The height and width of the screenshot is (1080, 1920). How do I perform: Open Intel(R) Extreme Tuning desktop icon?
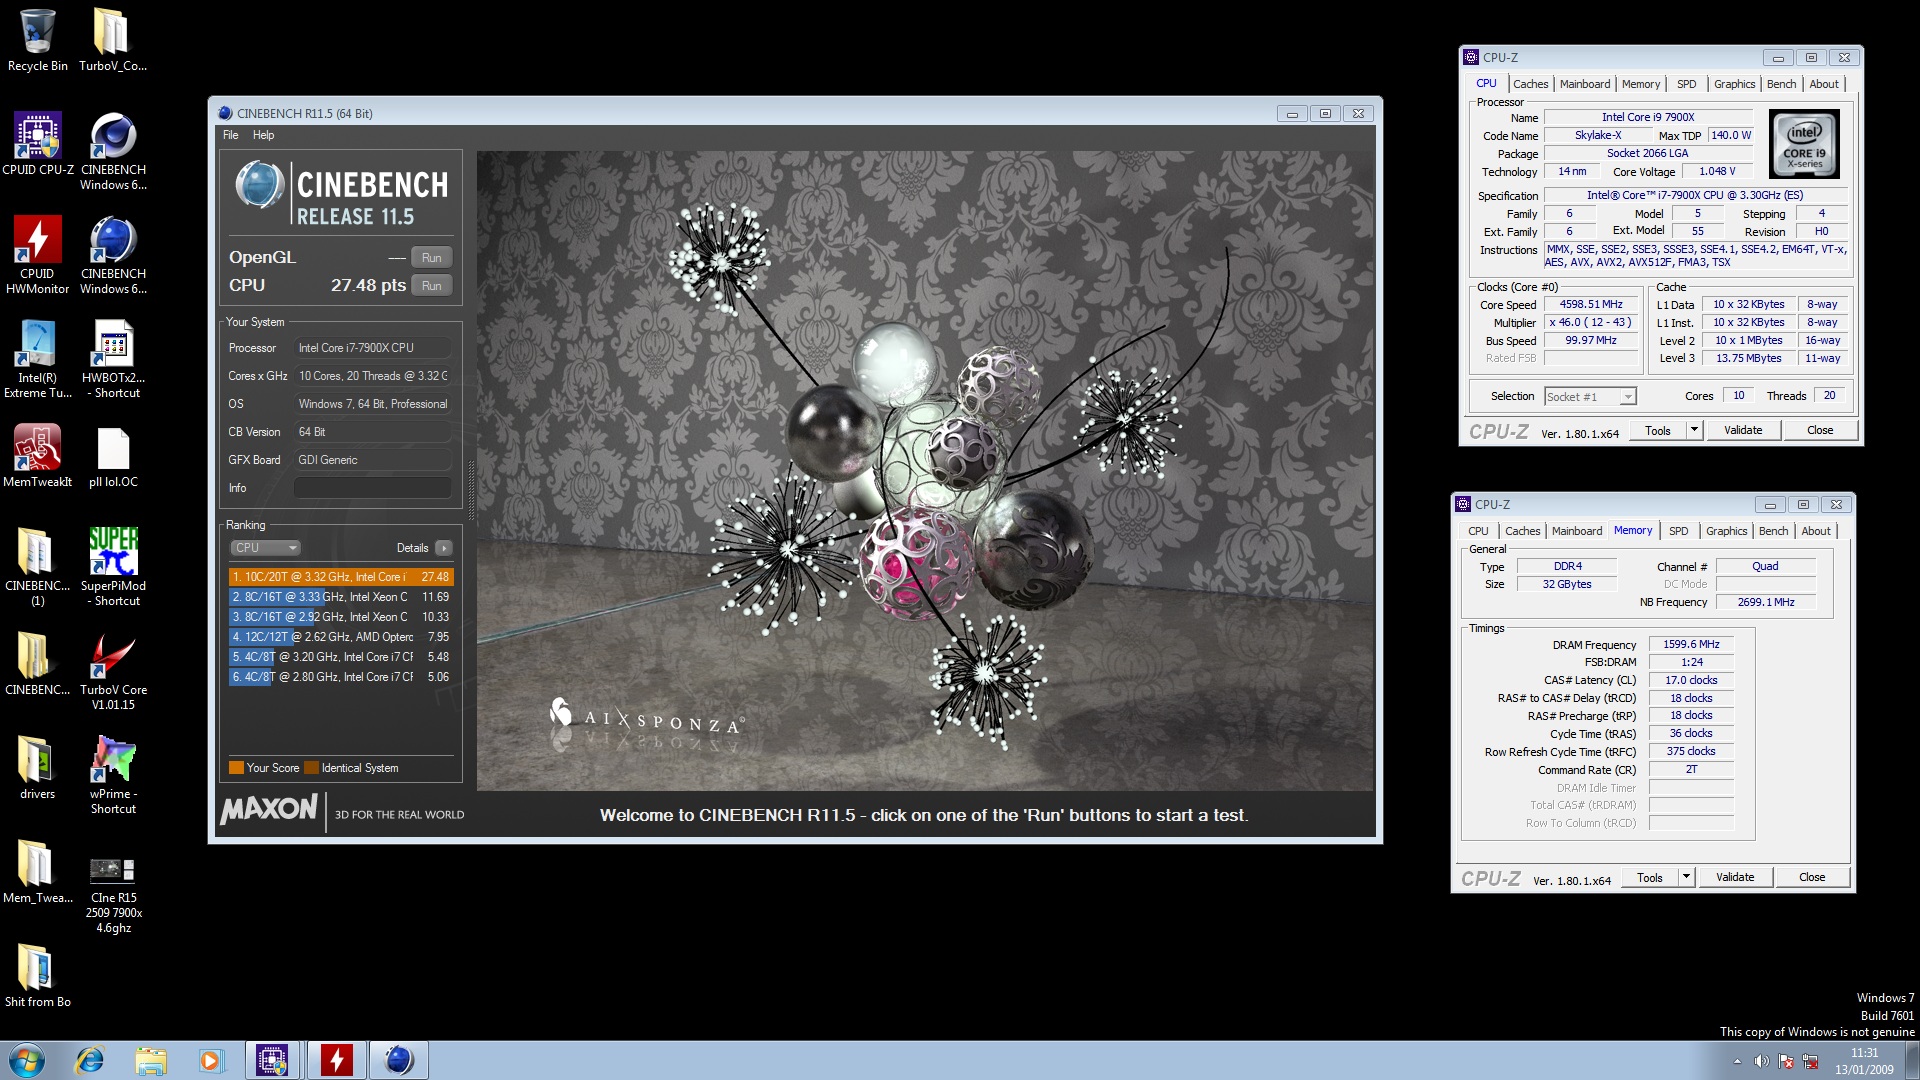click(x=38, y=359)
